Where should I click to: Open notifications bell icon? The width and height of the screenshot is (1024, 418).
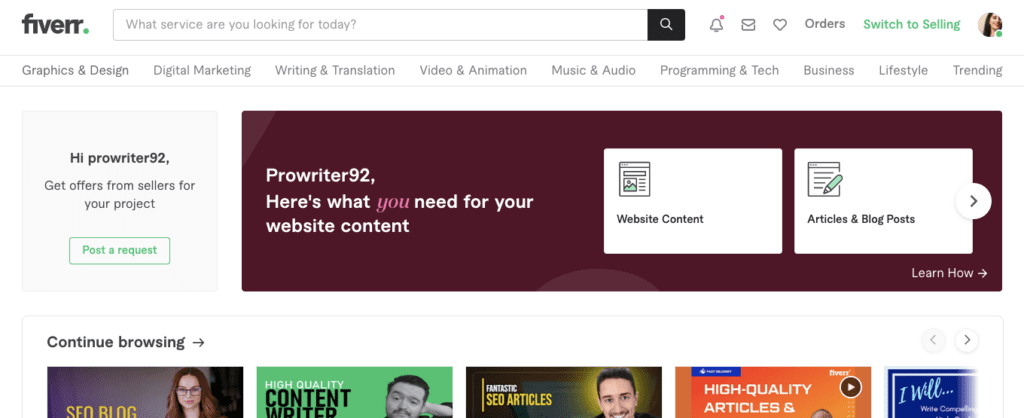[x=716, y=25]
